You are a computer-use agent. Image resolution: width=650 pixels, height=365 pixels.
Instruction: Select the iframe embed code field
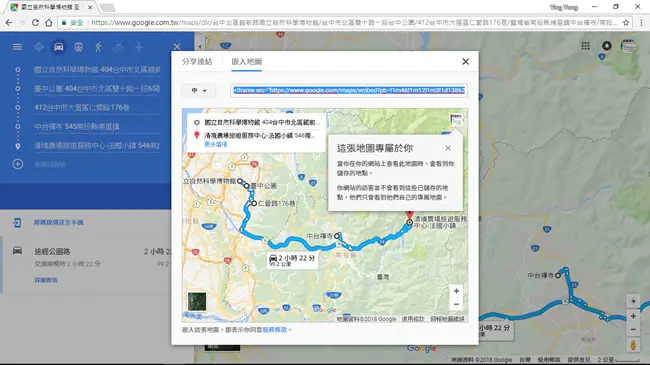(349, 90)
